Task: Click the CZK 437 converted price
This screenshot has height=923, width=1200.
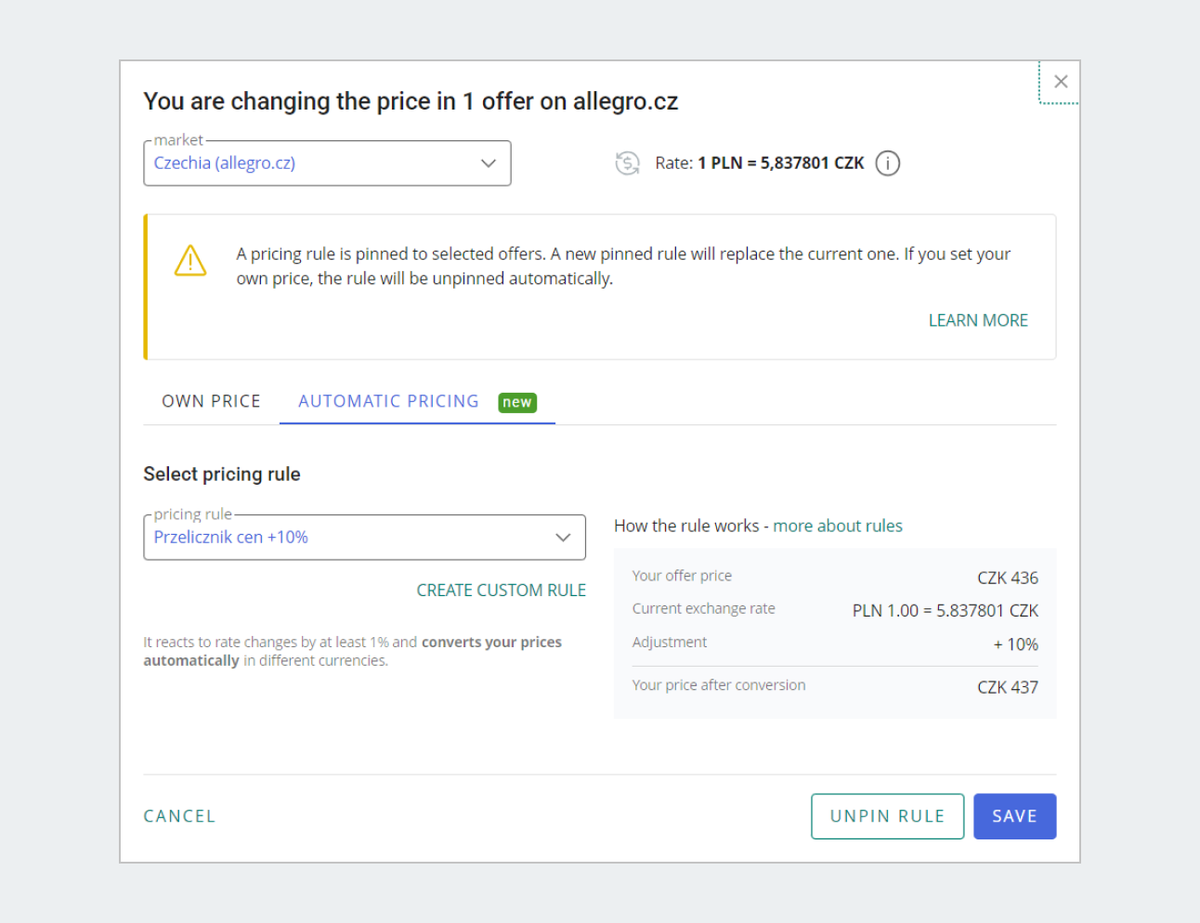Action: coord(1008,688)
